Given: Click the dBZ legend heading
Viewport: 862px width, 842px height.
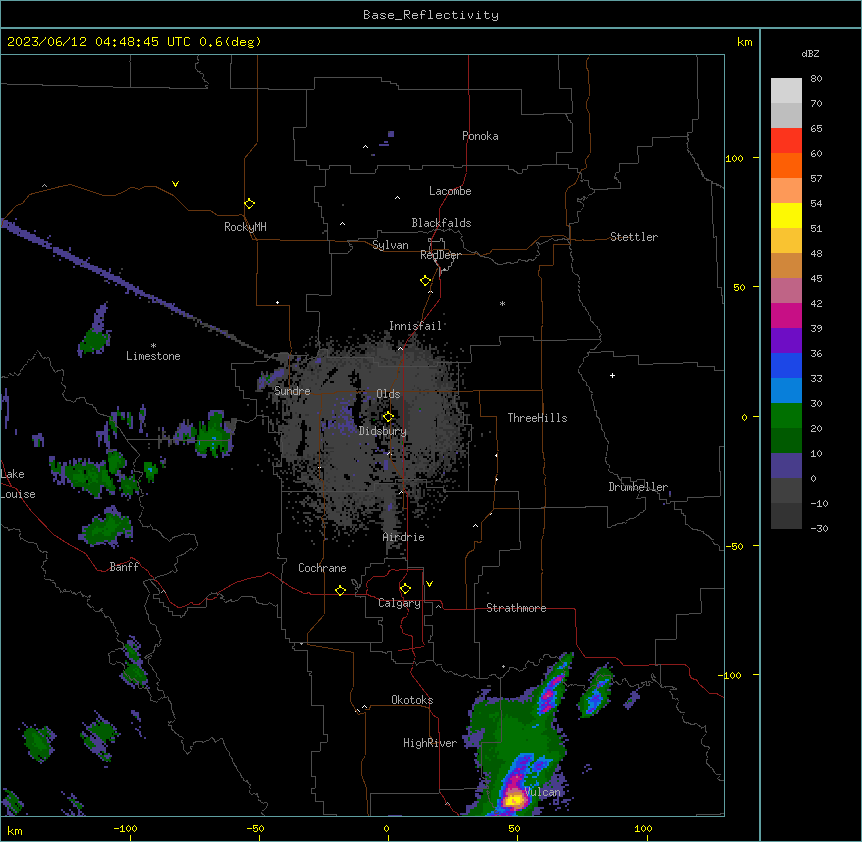Looking at the screenshot, I should pos(810,53).
